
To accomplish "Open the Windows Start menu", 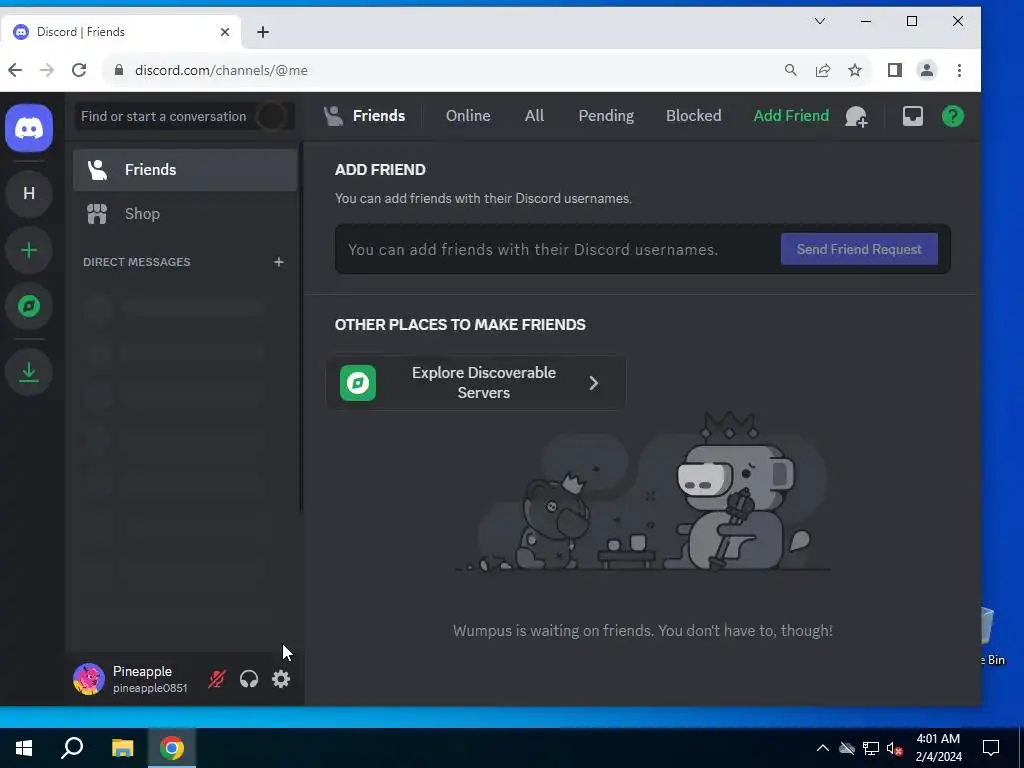I will (24, 748).
